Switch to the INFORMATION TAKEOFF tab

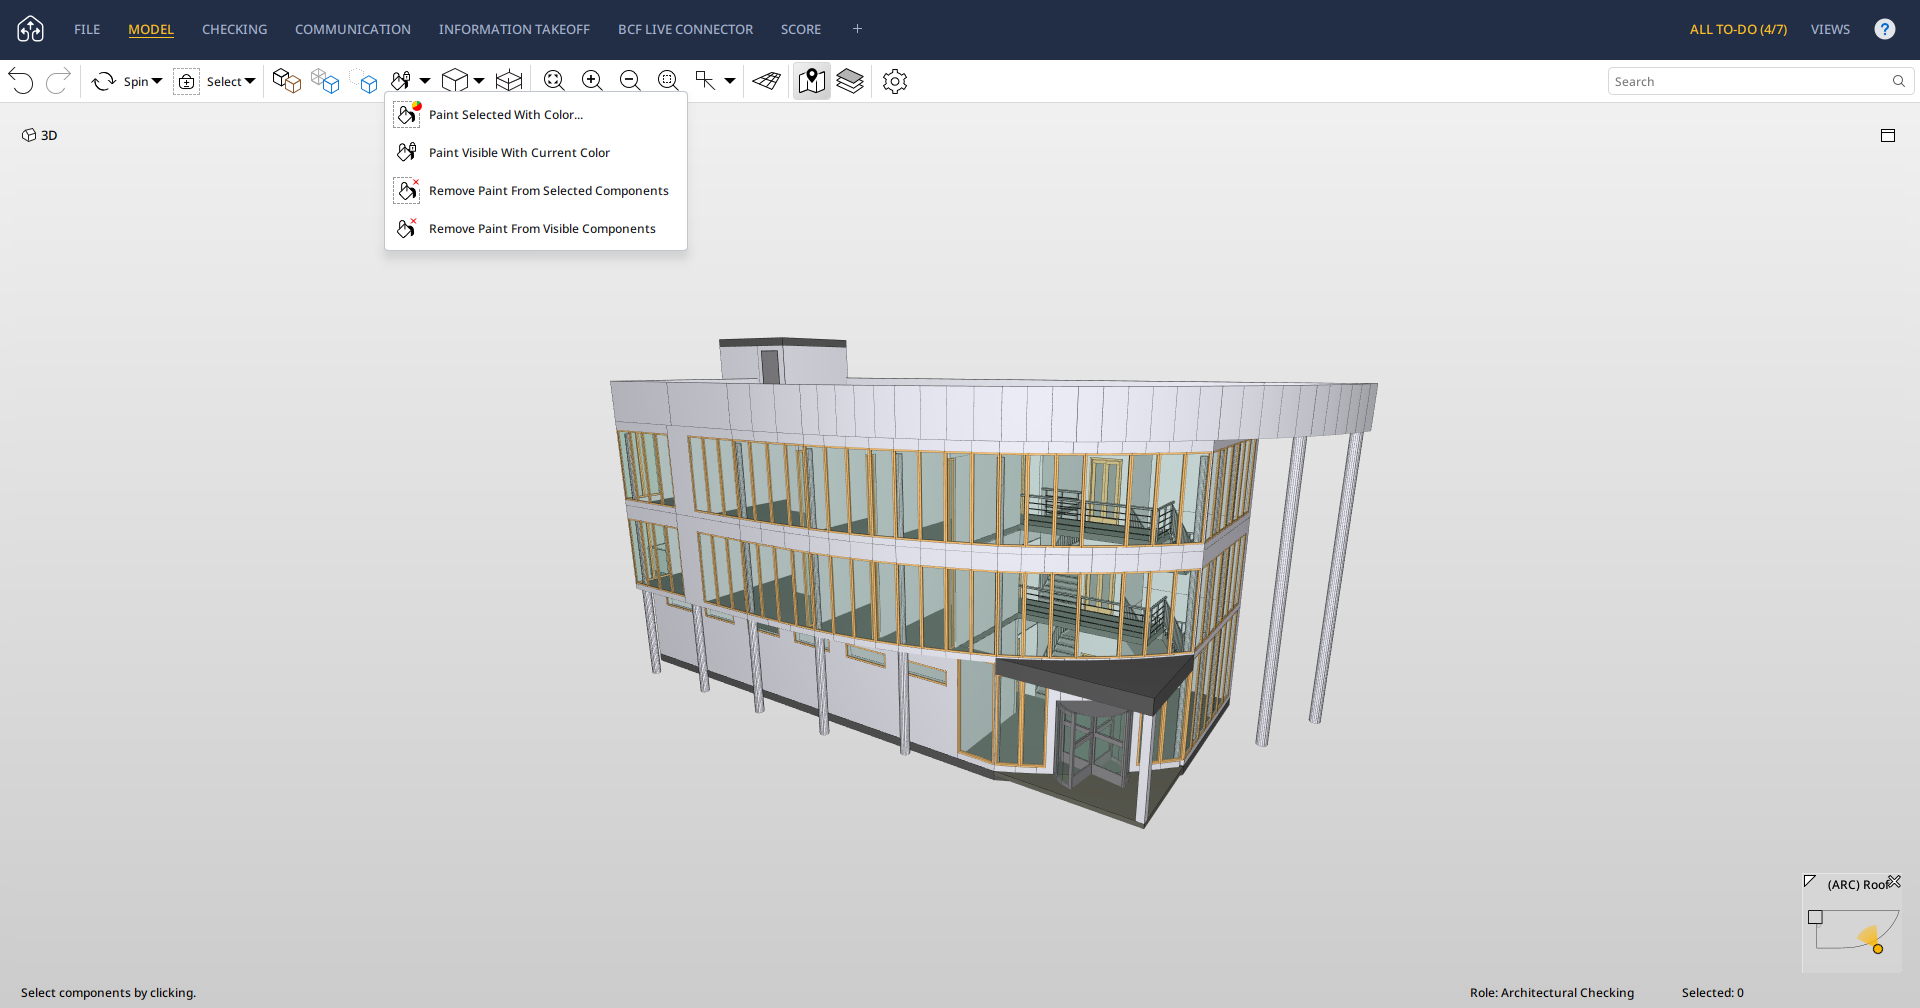tap(514, 29)
